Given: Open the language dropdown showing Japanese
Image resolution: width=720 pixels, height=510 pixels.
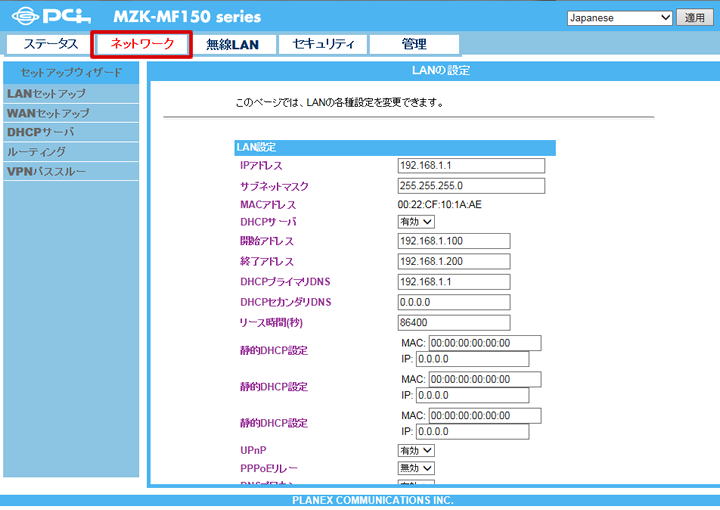Looking at the screenshot, I should pyautogui.click(x=619, y=18).
